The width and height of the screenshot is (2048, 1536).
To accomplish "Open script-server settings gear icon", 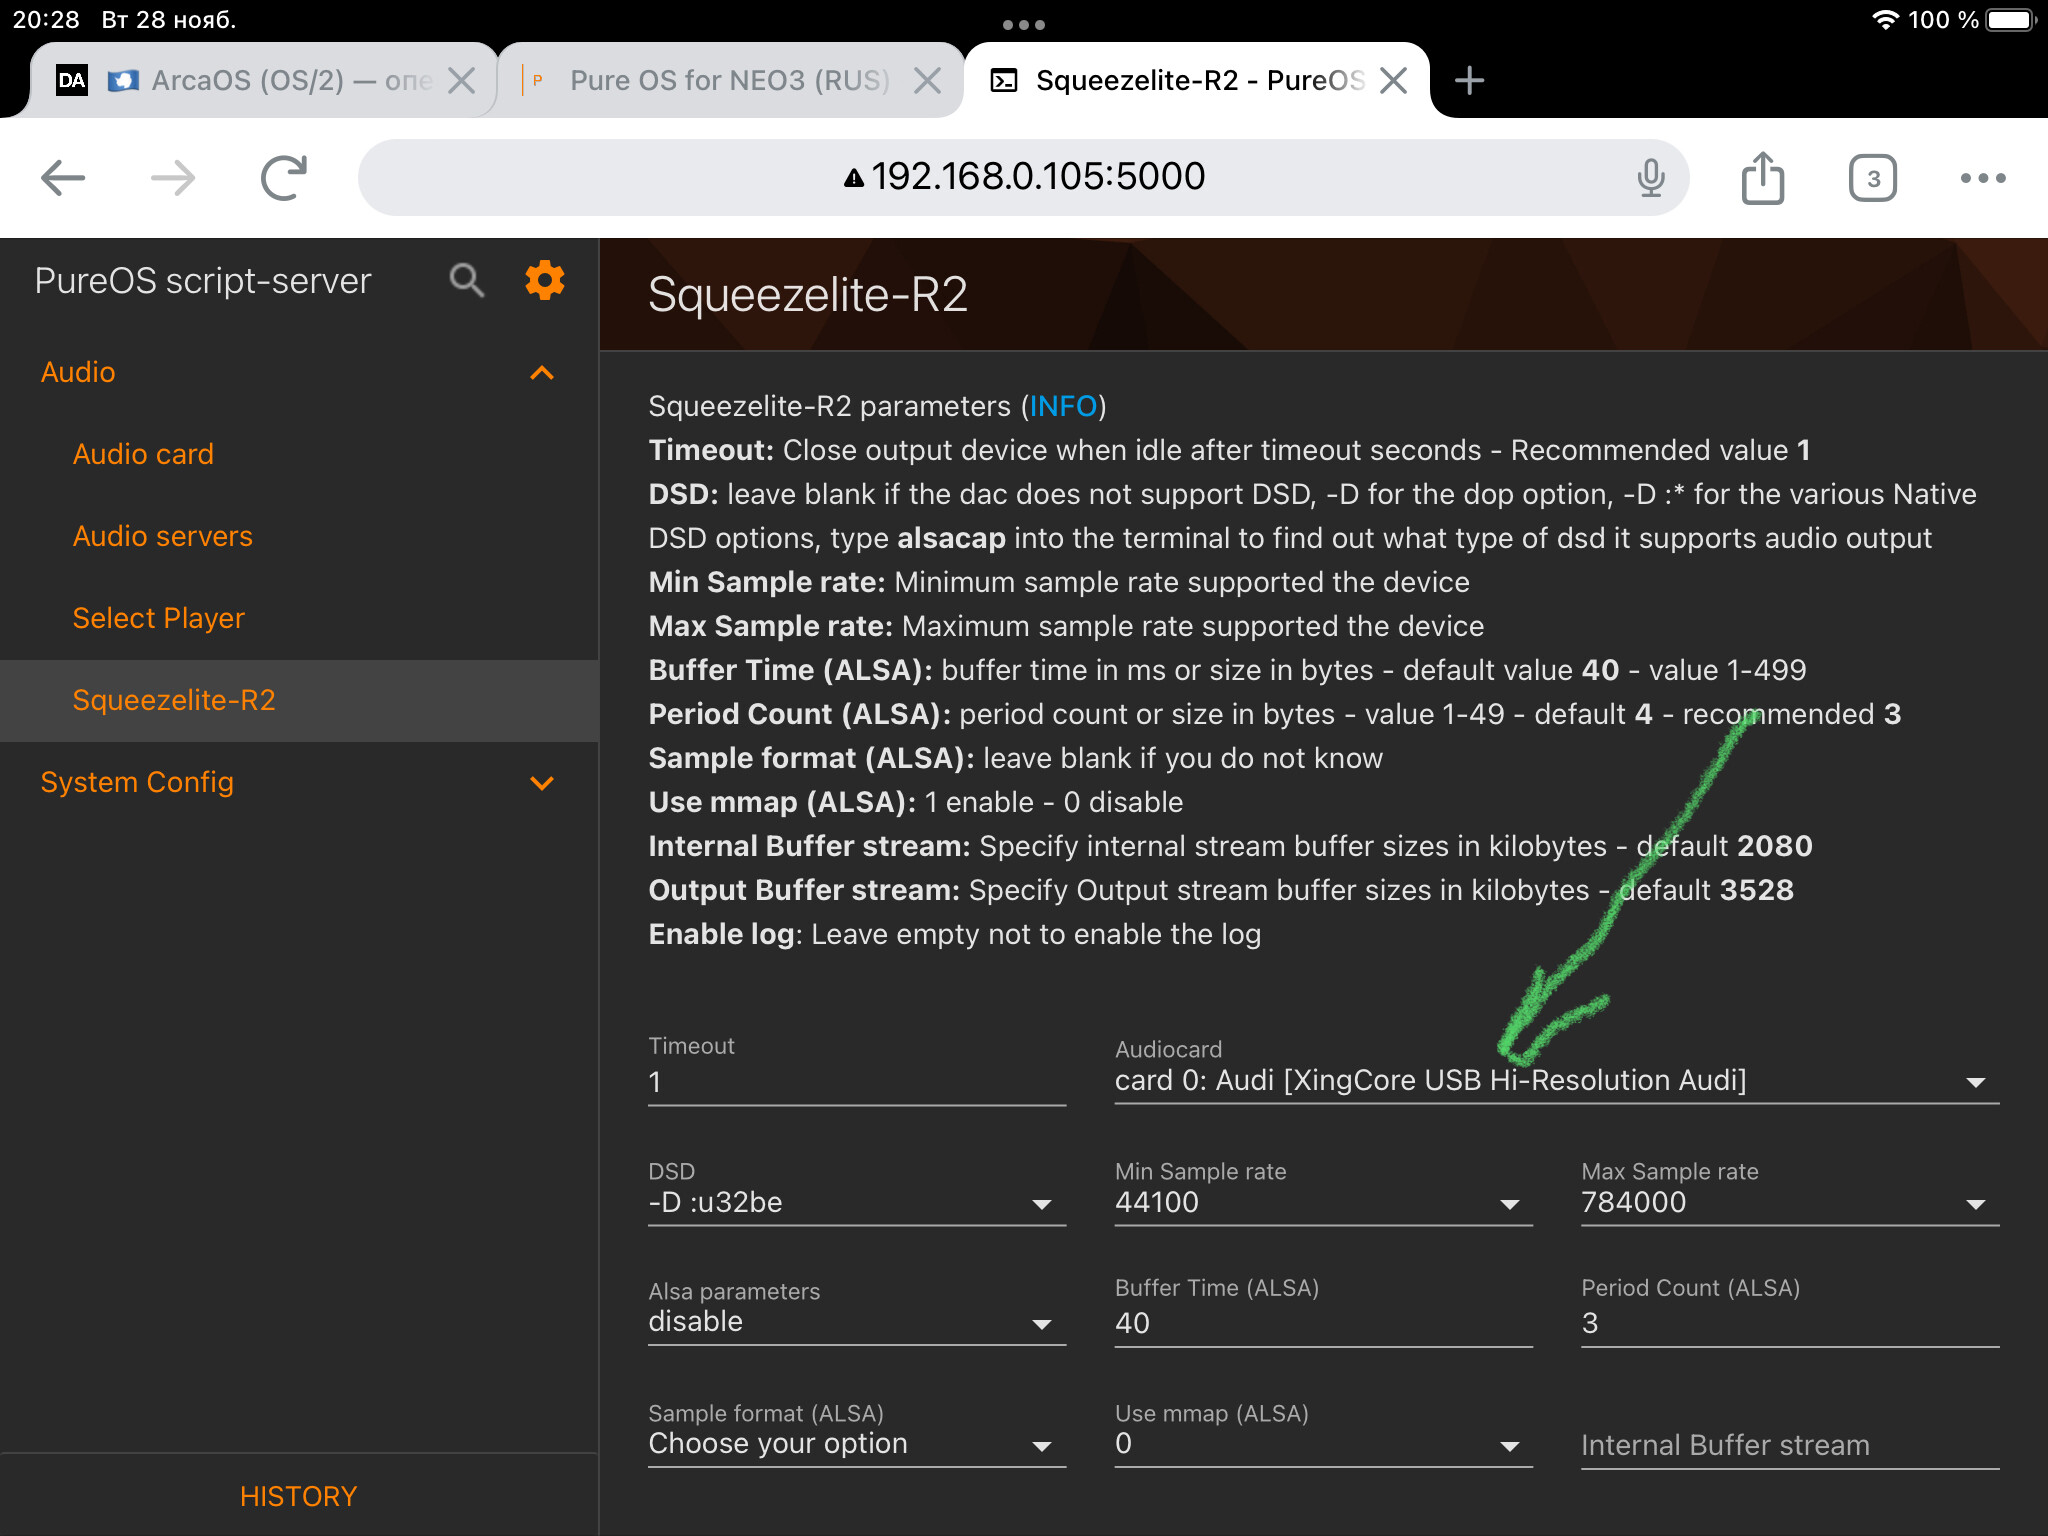I will 544,281.
